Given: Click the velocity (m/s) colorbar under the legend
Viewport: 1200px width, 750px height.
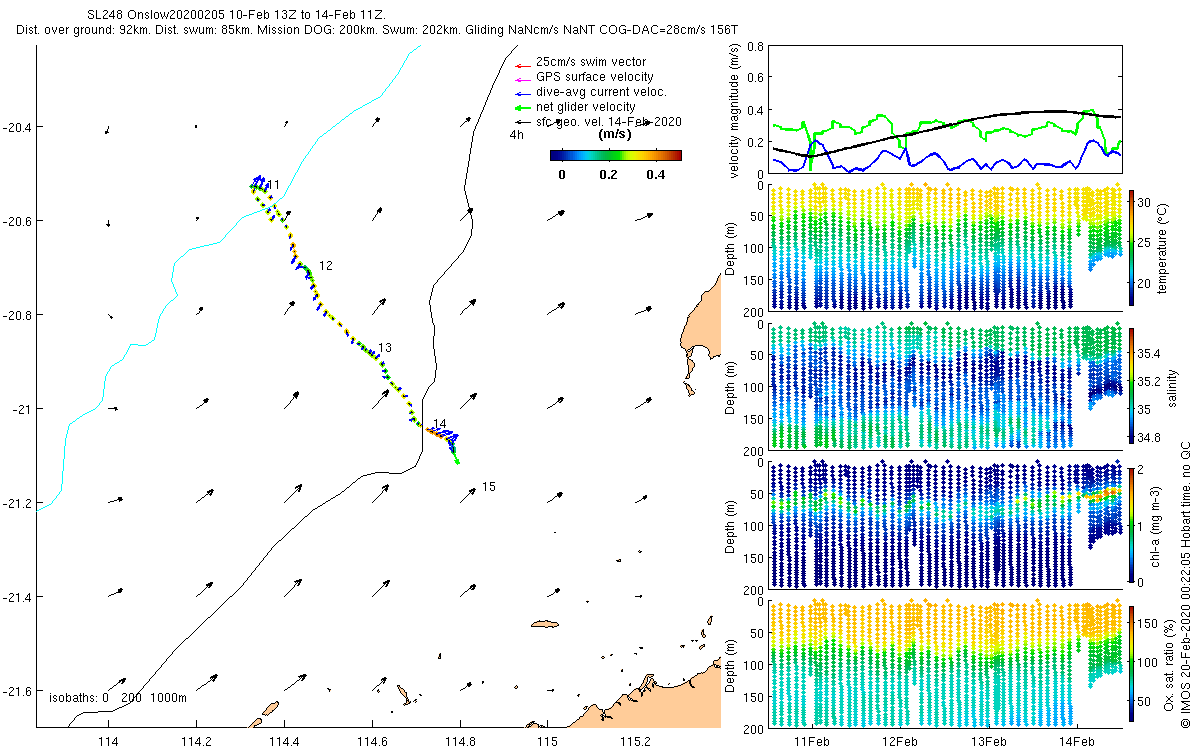Looking at the screenshot, I should 616,155.
